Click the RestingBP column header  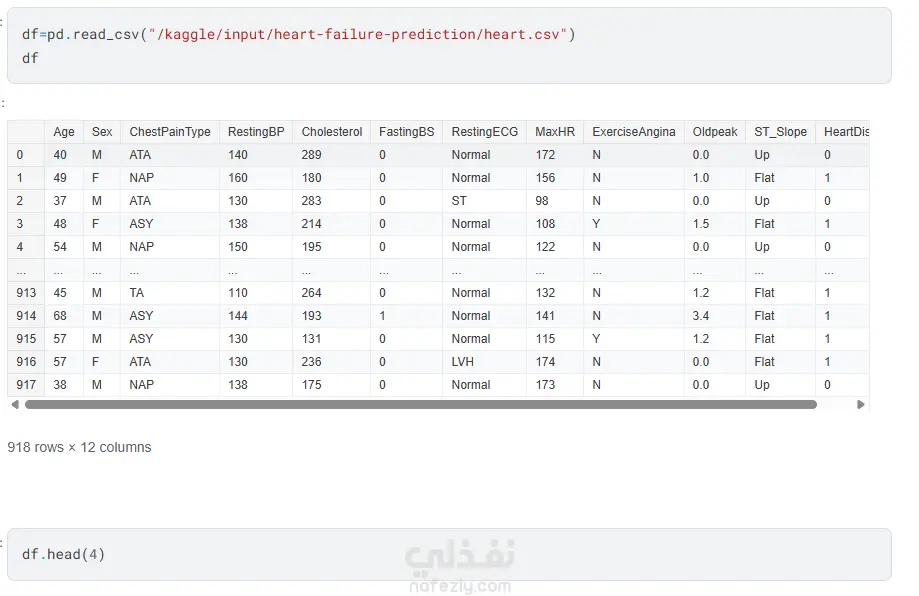click(256, 132)
